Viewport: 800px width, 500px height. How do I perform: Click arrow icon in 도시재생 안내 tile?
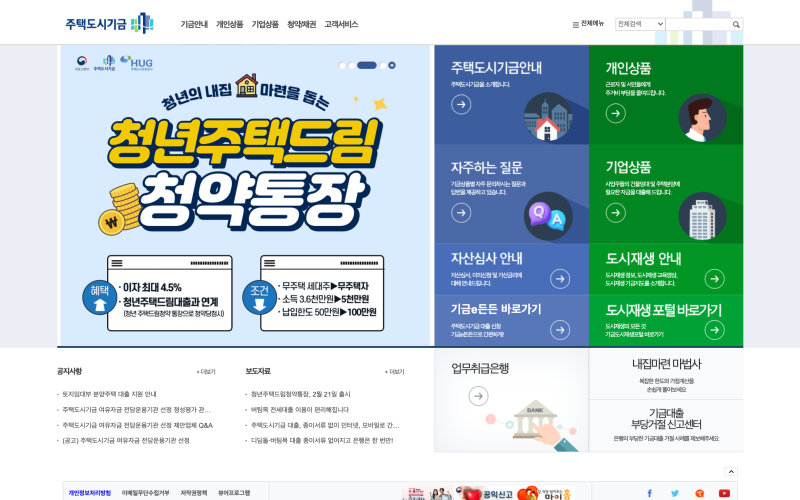(714, 279)
